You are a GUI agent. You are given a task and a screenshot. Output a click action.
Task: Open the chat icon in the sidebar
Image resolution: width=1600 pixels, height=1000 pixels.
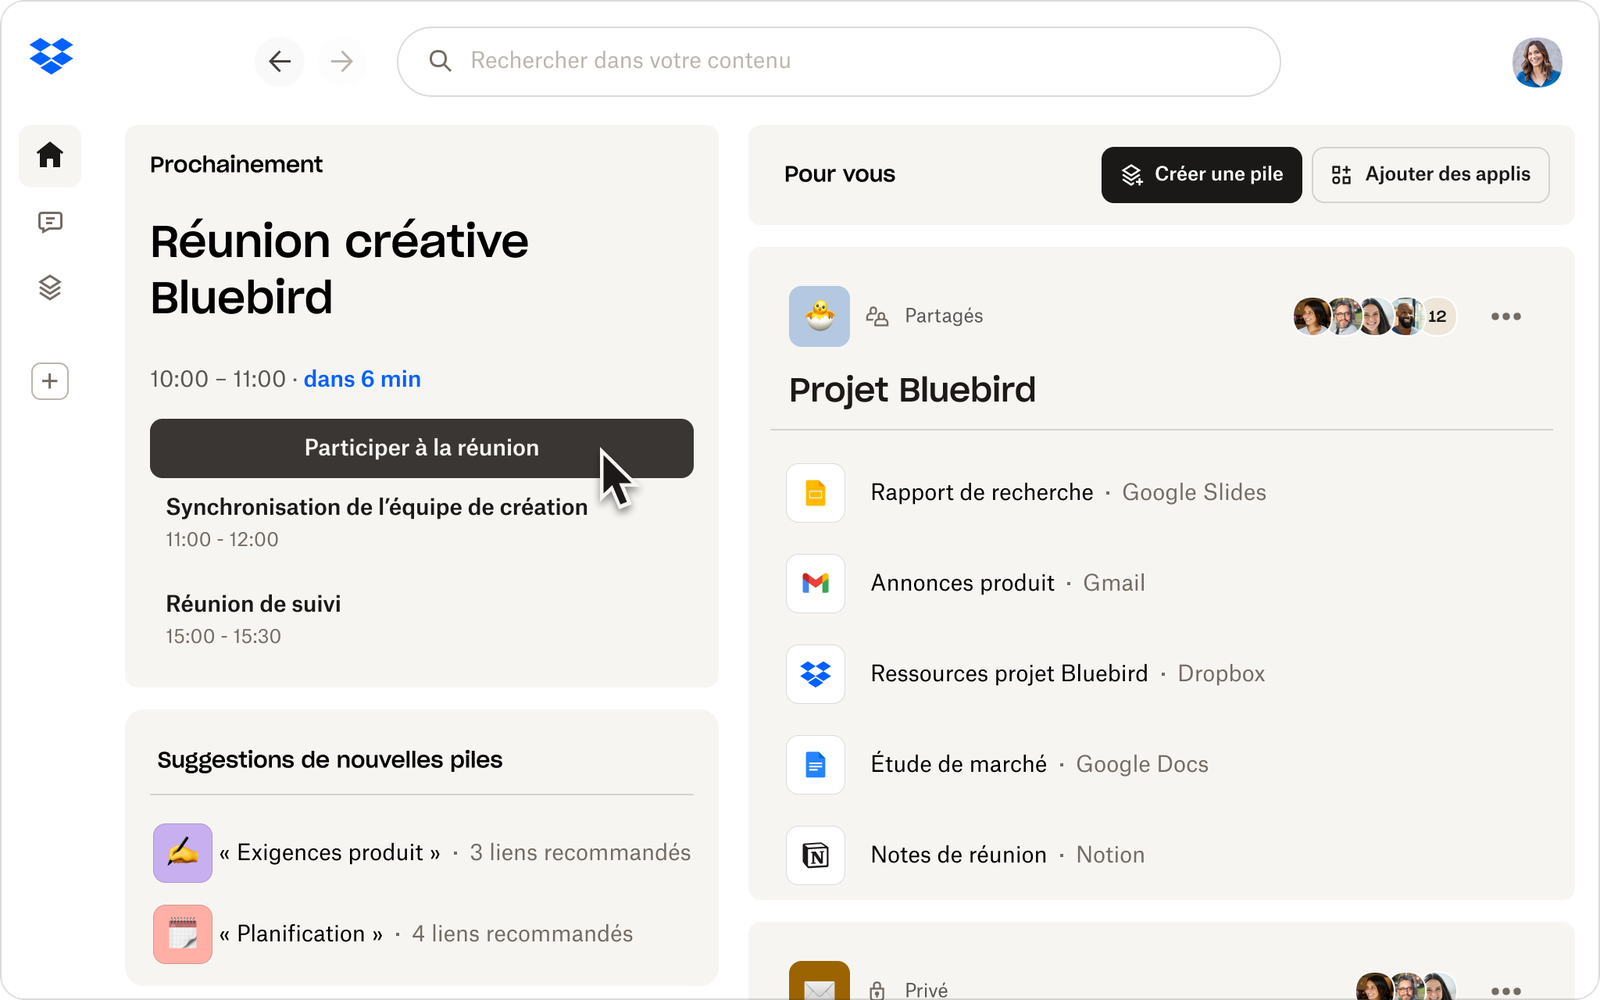pyautogui.click(x=50, y=222)
